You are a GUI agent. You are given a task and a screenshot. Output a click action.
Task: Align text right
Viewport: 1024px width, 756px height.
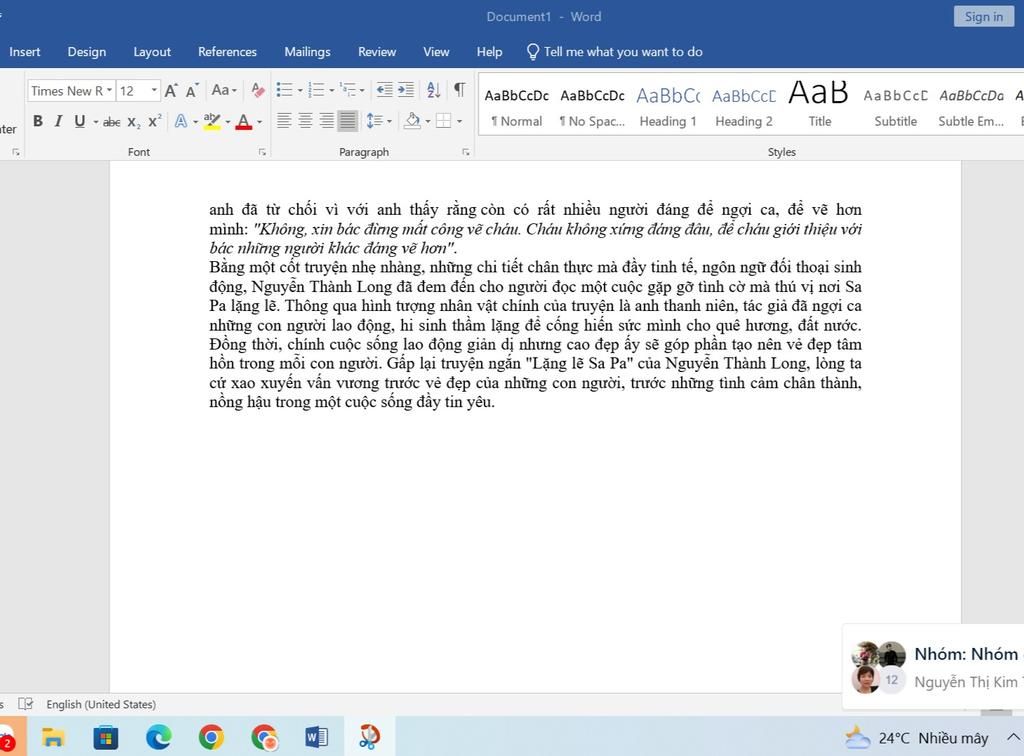(x=327, y=121)
